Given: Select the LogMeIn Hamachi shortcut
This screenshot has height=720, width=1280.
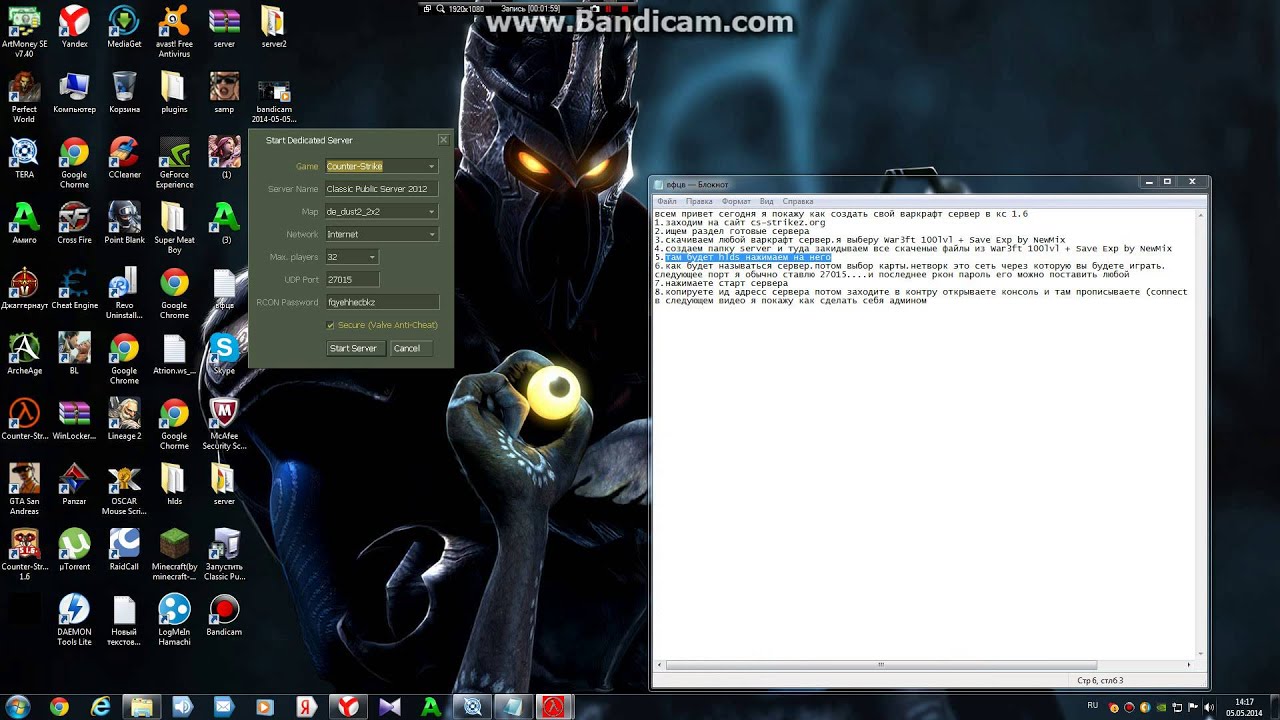Looking at the screenshot, I should click(x=174, y=618).
